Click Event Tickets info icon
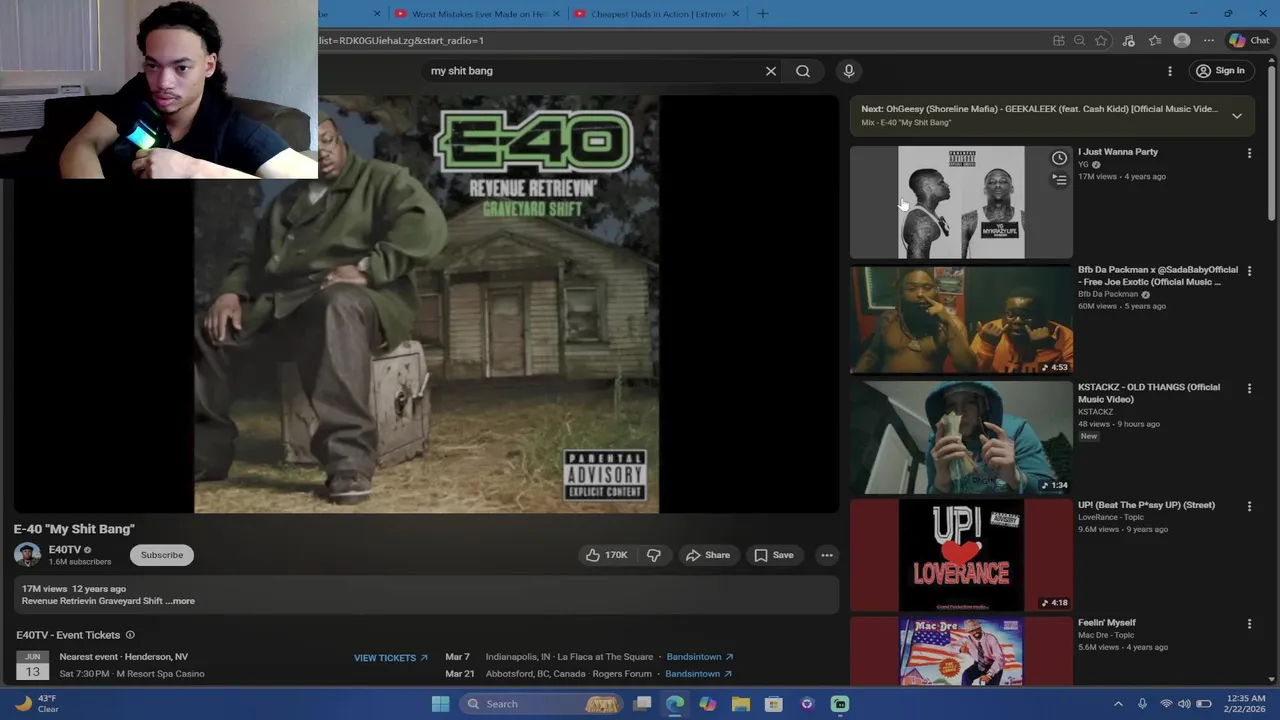 tap(130, 635)
